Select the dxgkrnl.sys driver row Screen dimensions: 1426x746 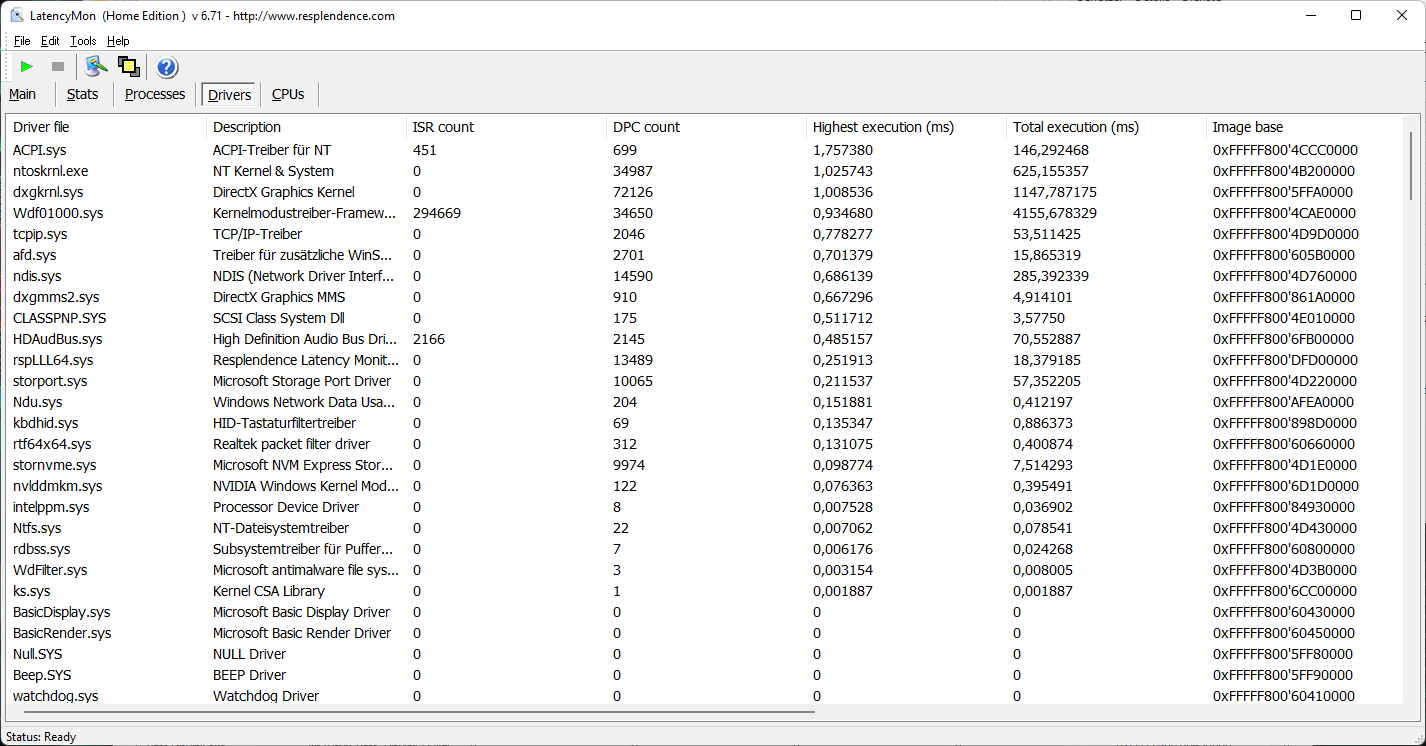point(705,192)
